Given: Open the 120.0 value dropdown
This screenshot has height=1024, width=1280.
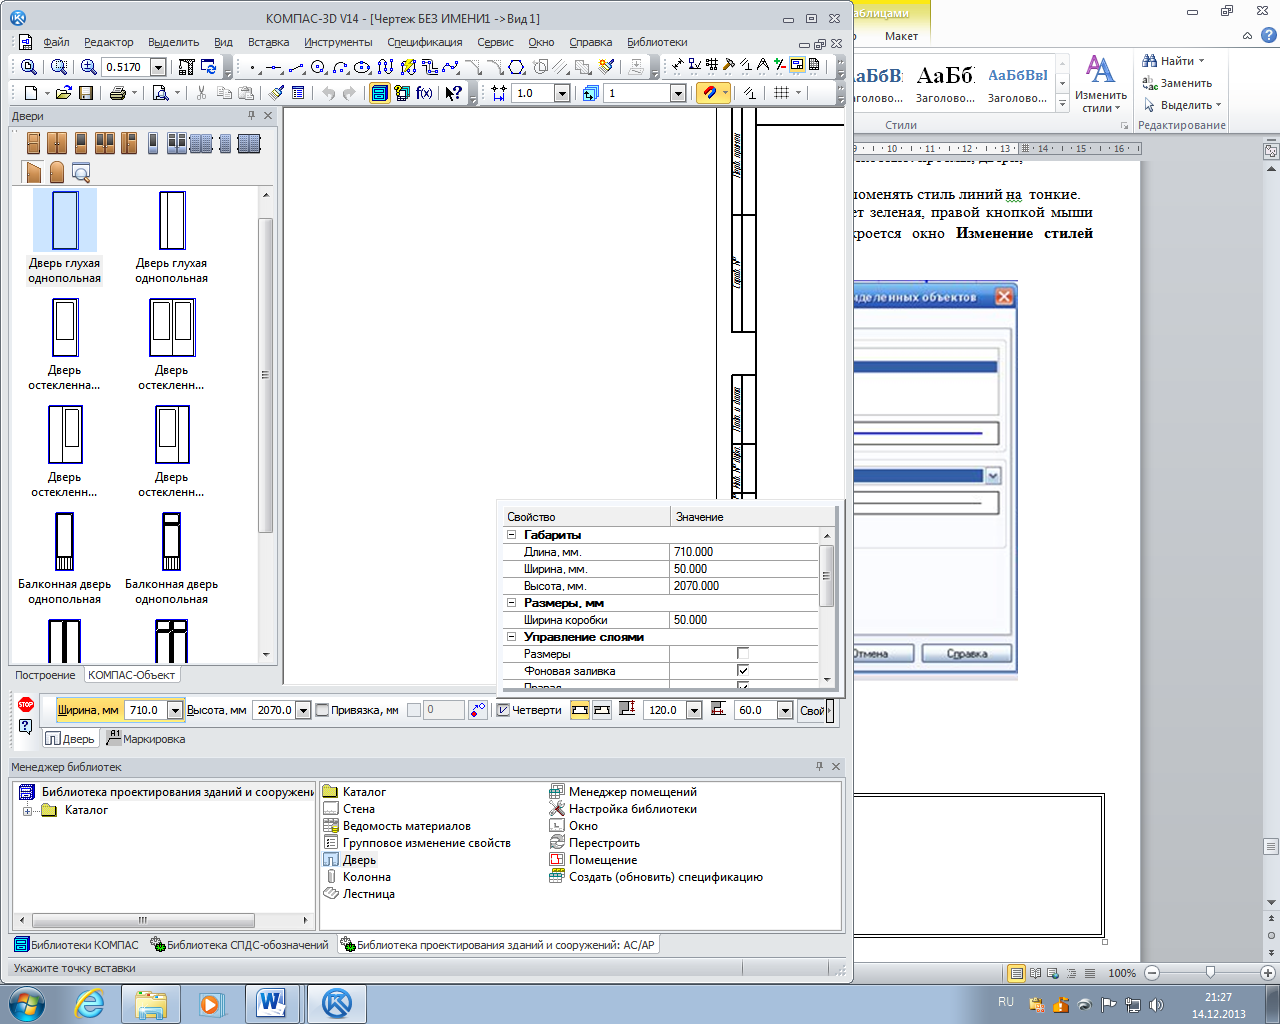Looking at the screenshot, I should [694, 710].
